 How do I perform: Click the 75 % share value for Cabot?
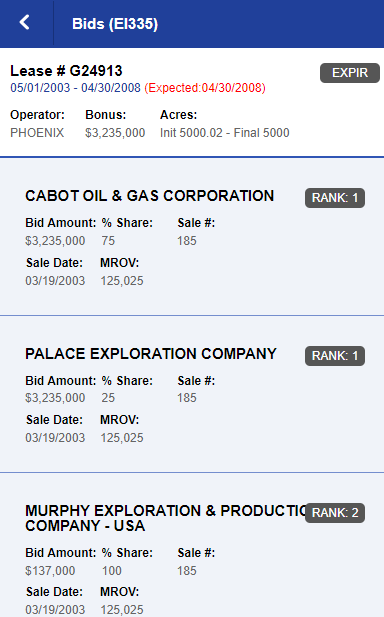tap(108, 240)
